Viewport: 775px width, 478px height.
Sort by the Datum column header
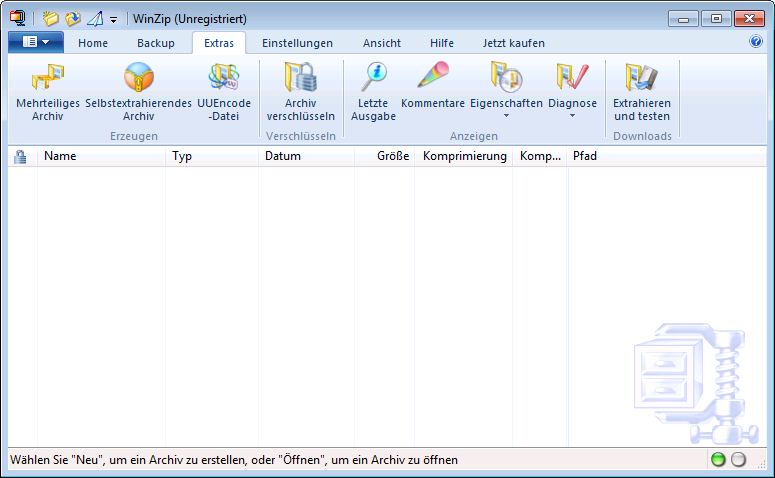pyautogui.click(x=306, y=156)
